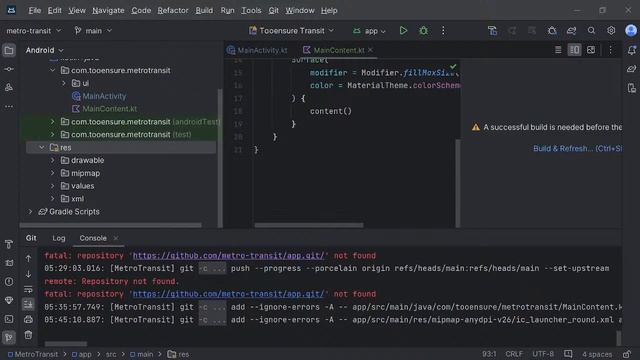
Task: Toggle file read-only lock status
Action: click(x=627, y=354)
